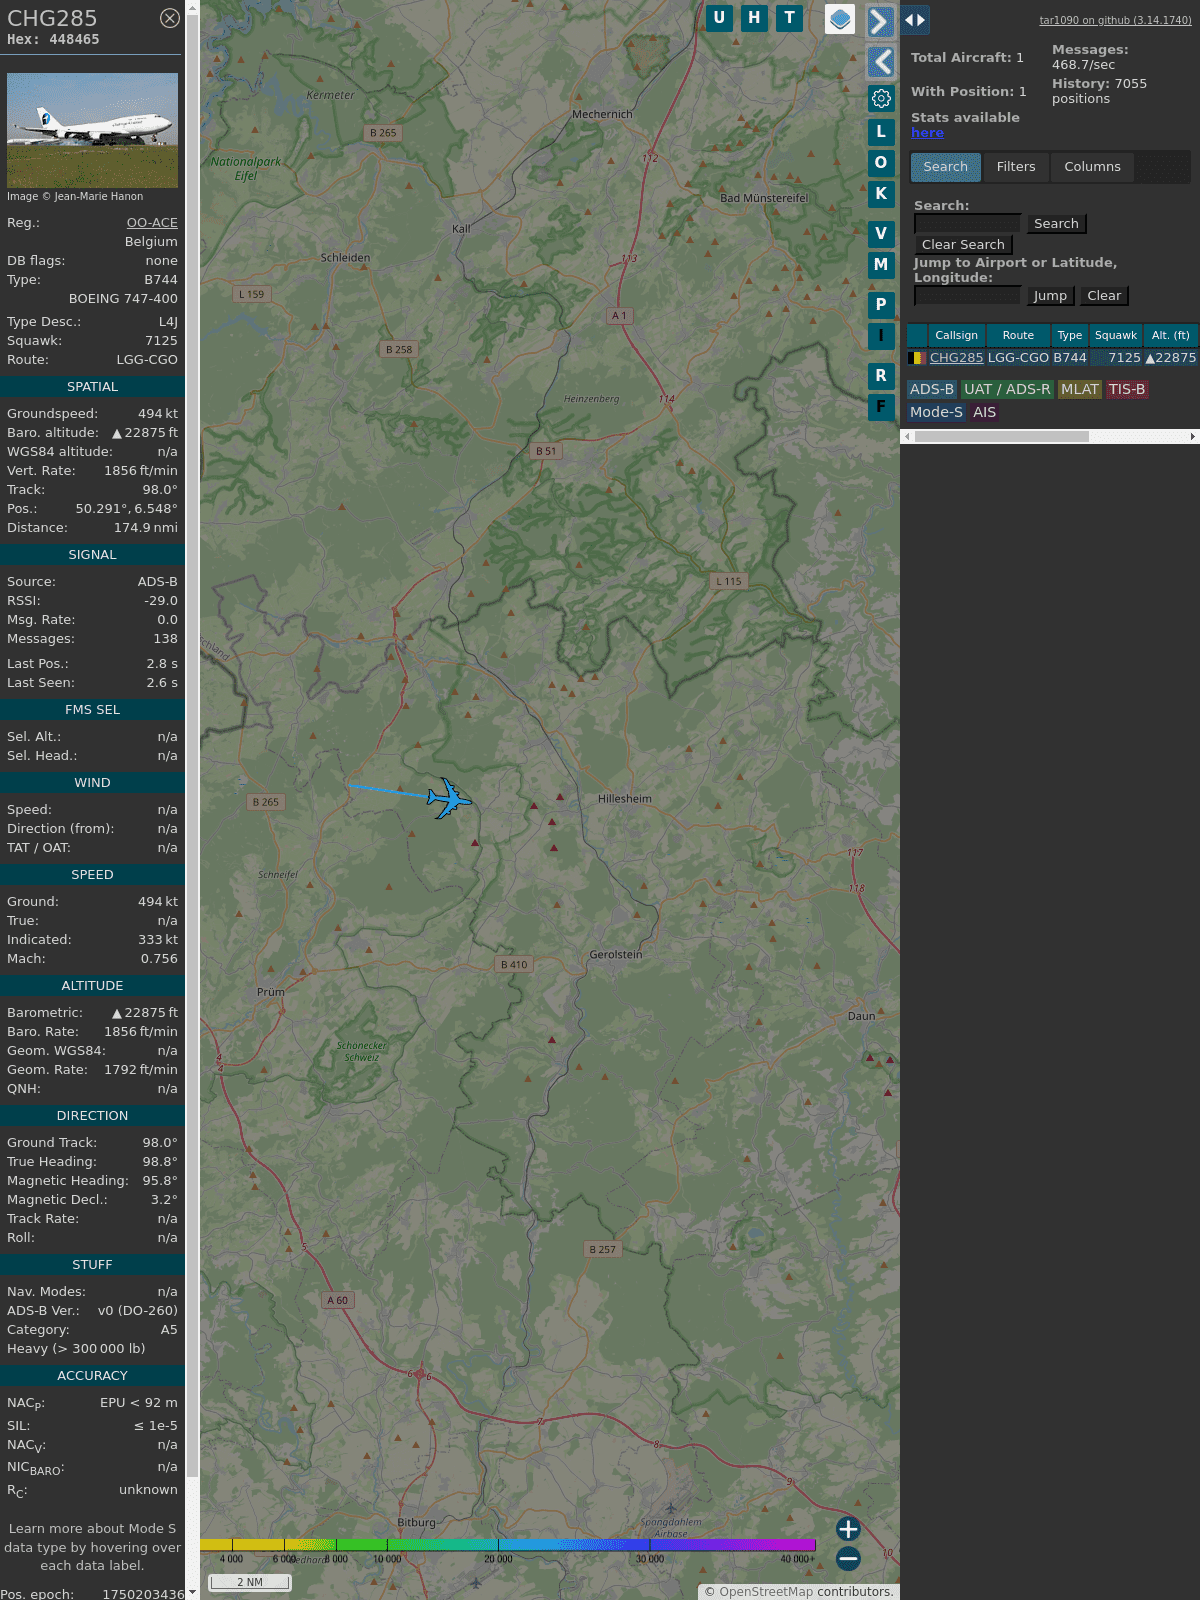The height and width of the screenshot is (1600, 1200).
Task: Toggle the R map button
Action: (x=881, y=375)
